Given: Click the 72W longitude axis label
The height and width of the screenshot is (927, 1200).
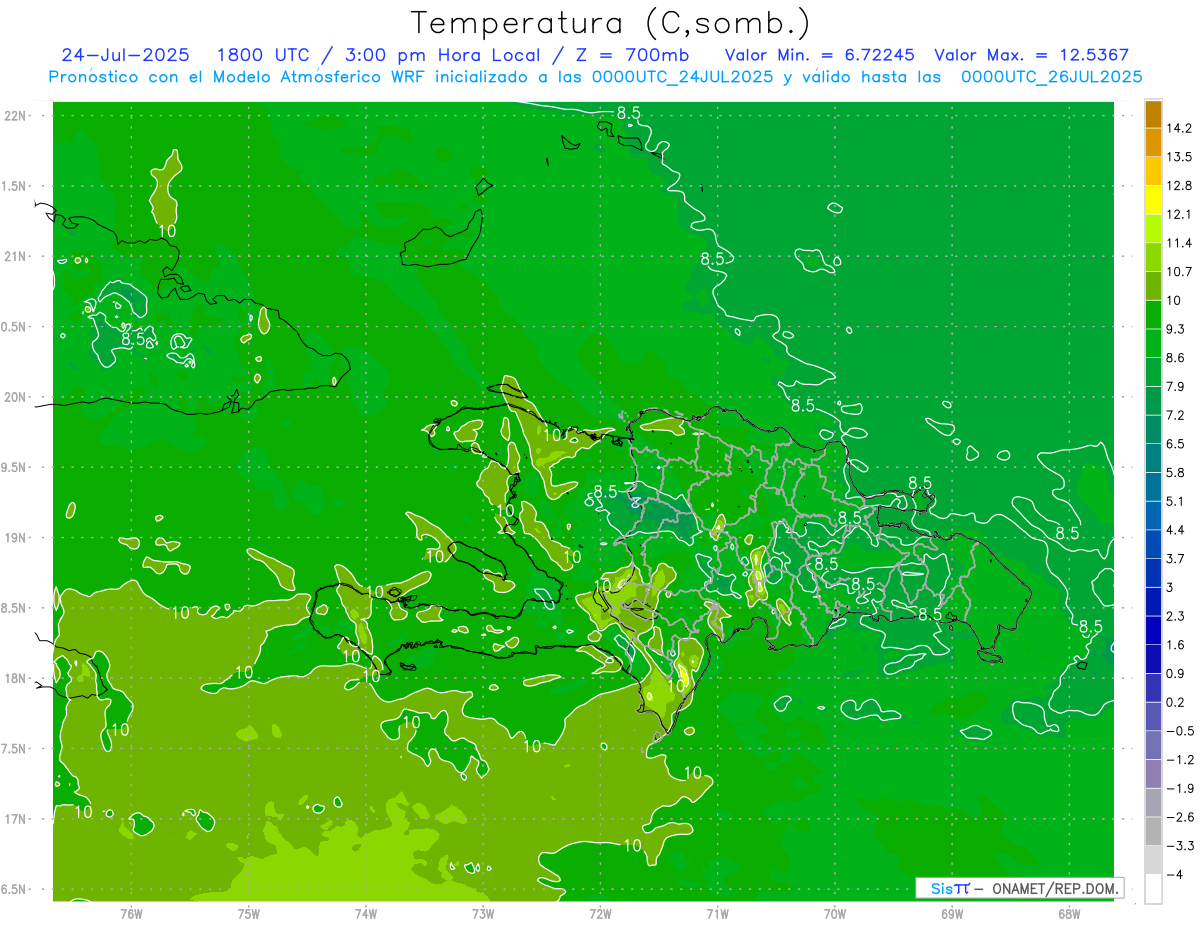Looking at the screenshot, I should pyautogui.click(x=600, y=914).
